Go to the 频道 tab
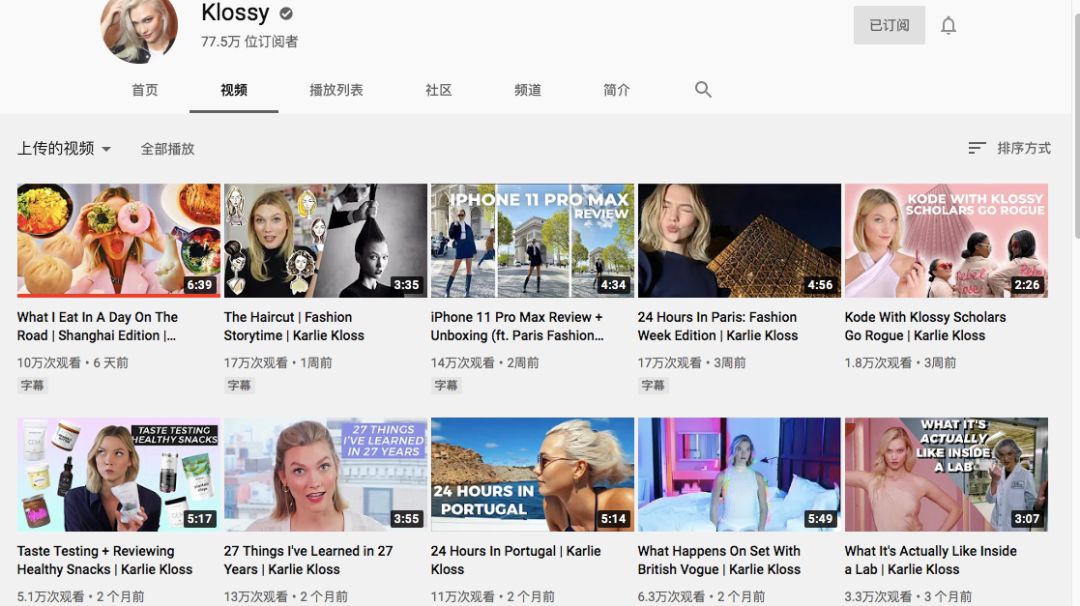 click(528, 90)
